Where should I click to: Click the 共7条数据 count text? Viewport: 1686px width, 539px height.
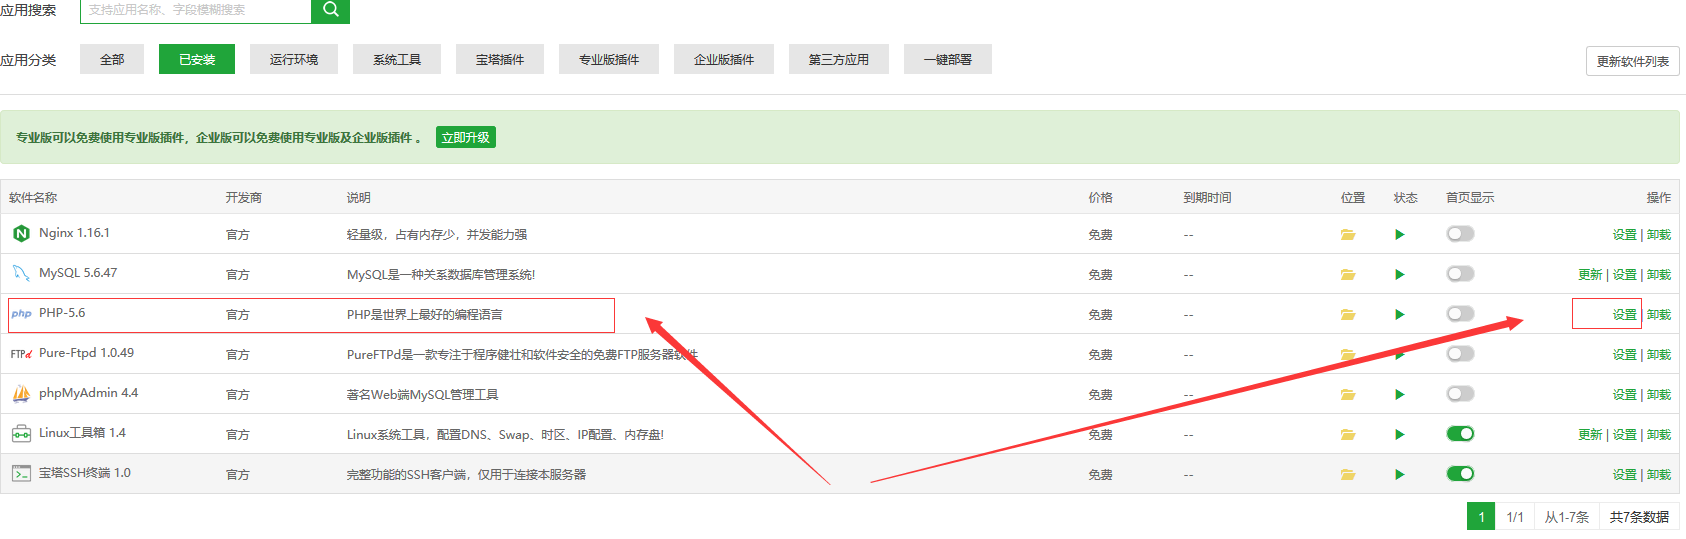tap(1639, 517)
